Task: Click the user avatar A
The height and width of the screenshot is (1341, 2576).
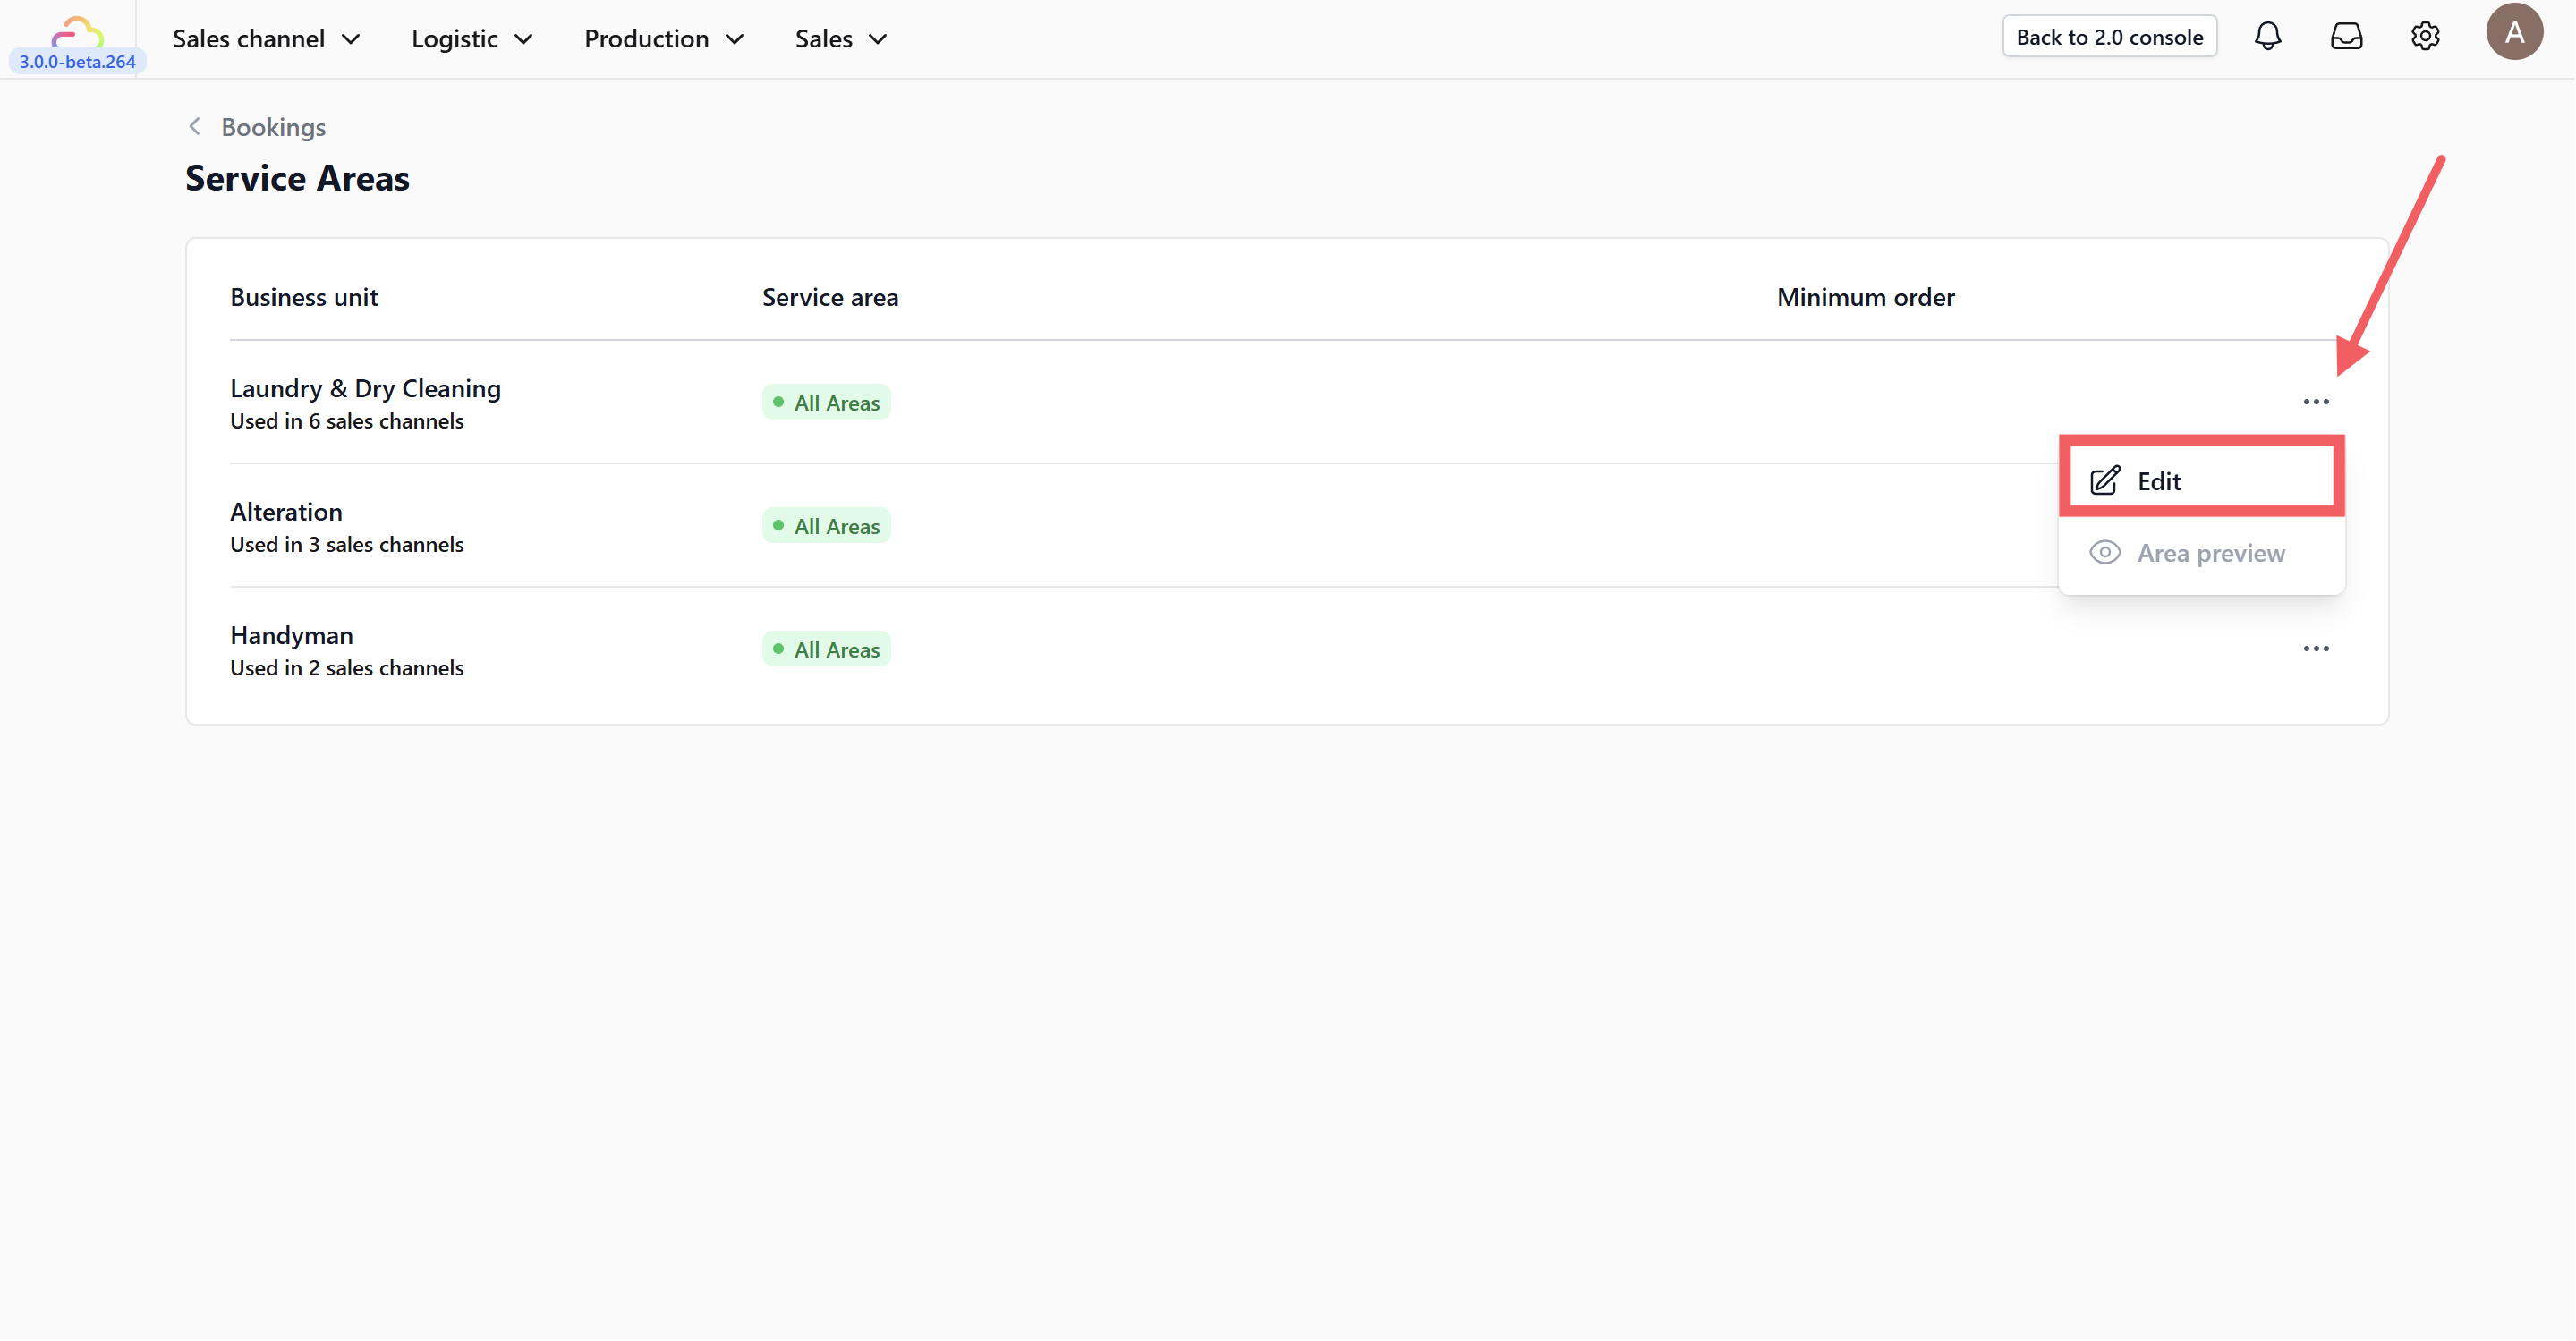Action: pos(2514,33)
